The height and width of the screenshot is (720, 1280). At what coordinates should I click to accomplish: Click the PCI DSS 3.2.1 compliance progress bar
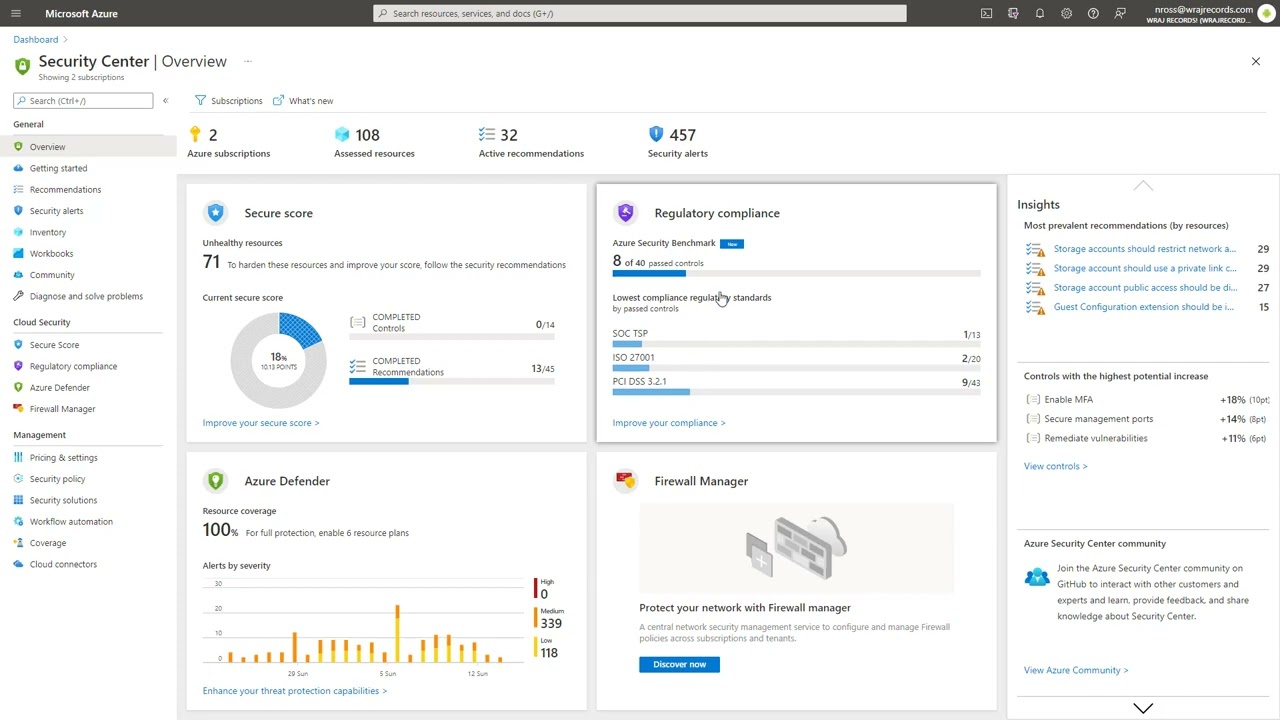[x=796, y=392]
